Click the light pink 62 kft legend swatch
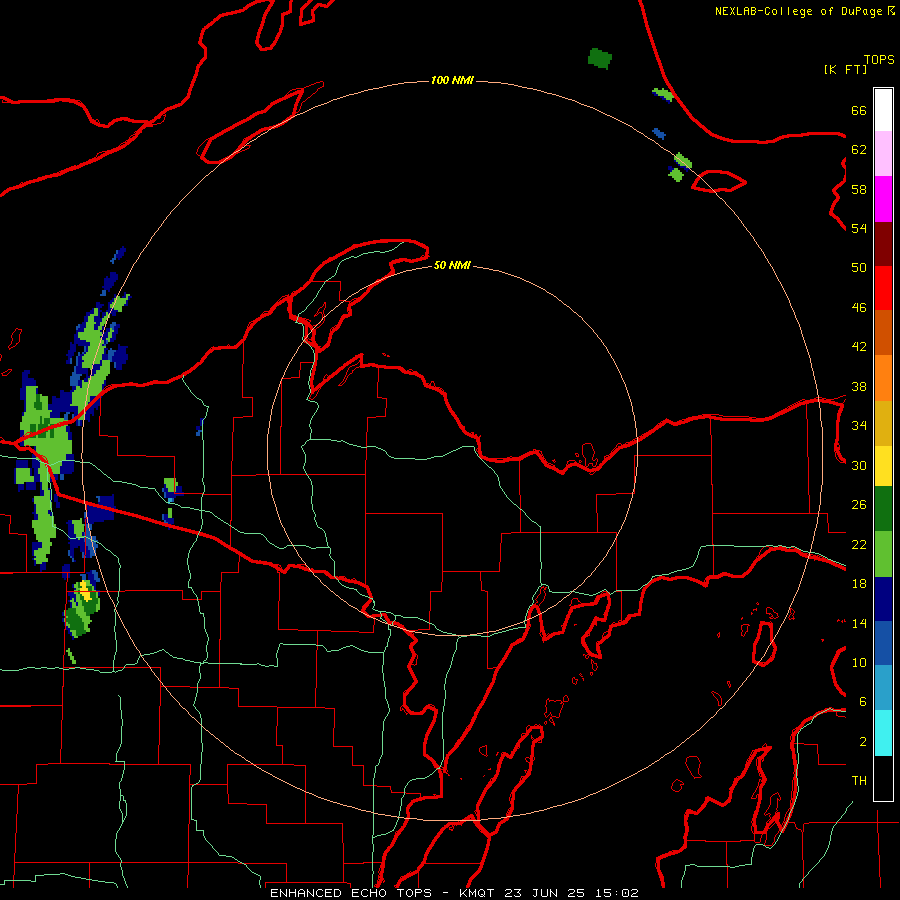 click(883, 154)
